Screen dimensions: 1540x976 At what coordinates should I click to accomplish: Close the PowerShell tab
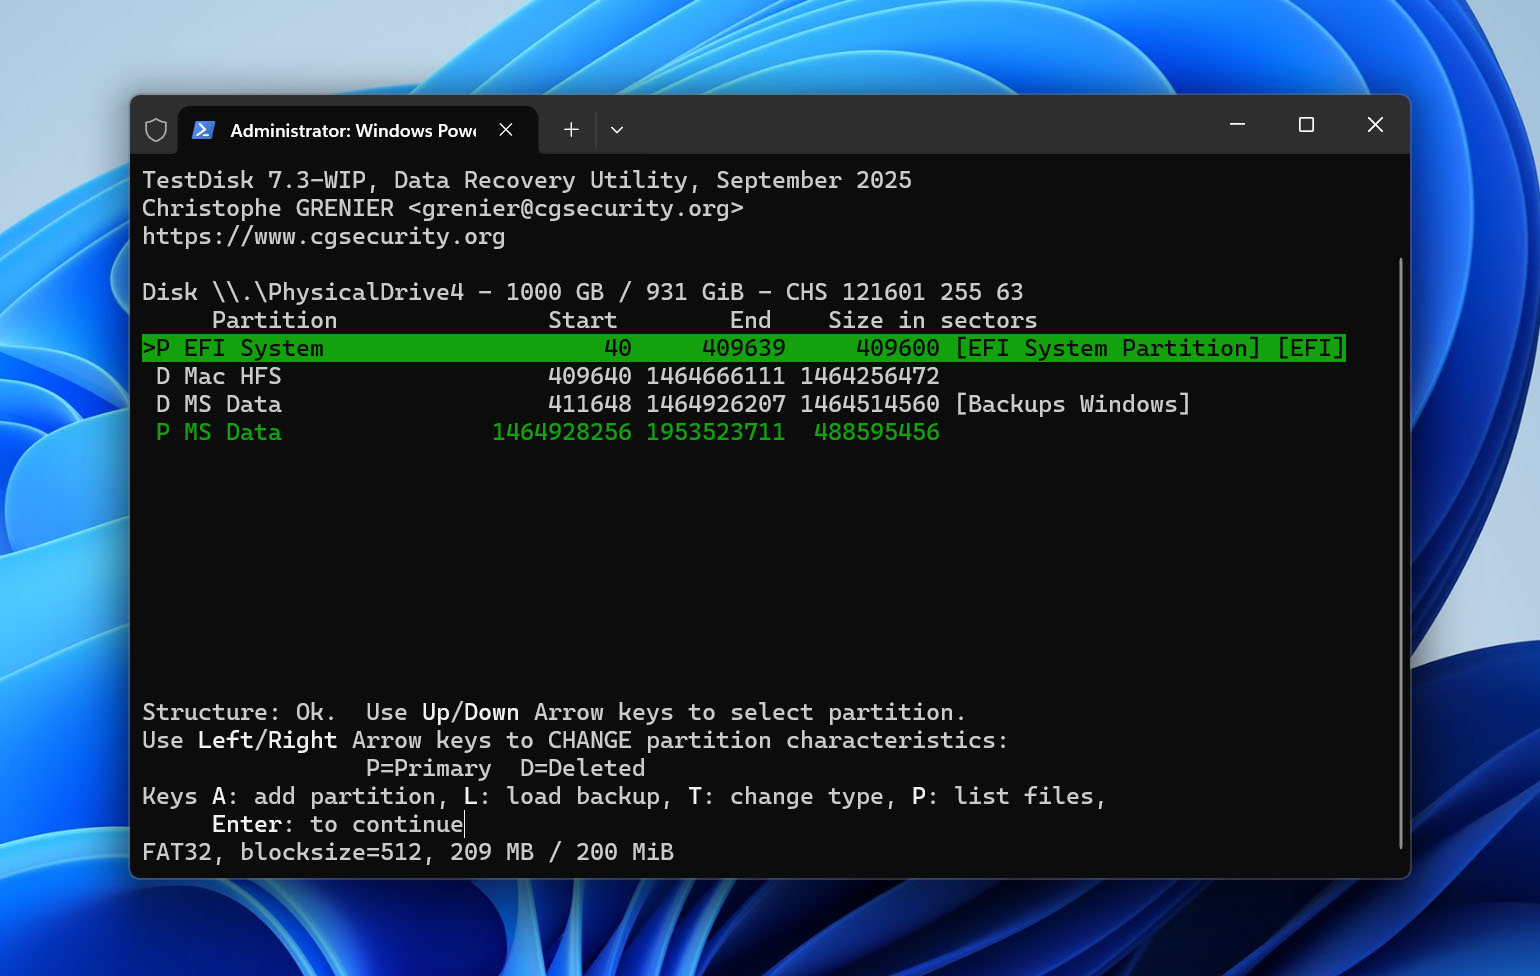tap(506, 130)
